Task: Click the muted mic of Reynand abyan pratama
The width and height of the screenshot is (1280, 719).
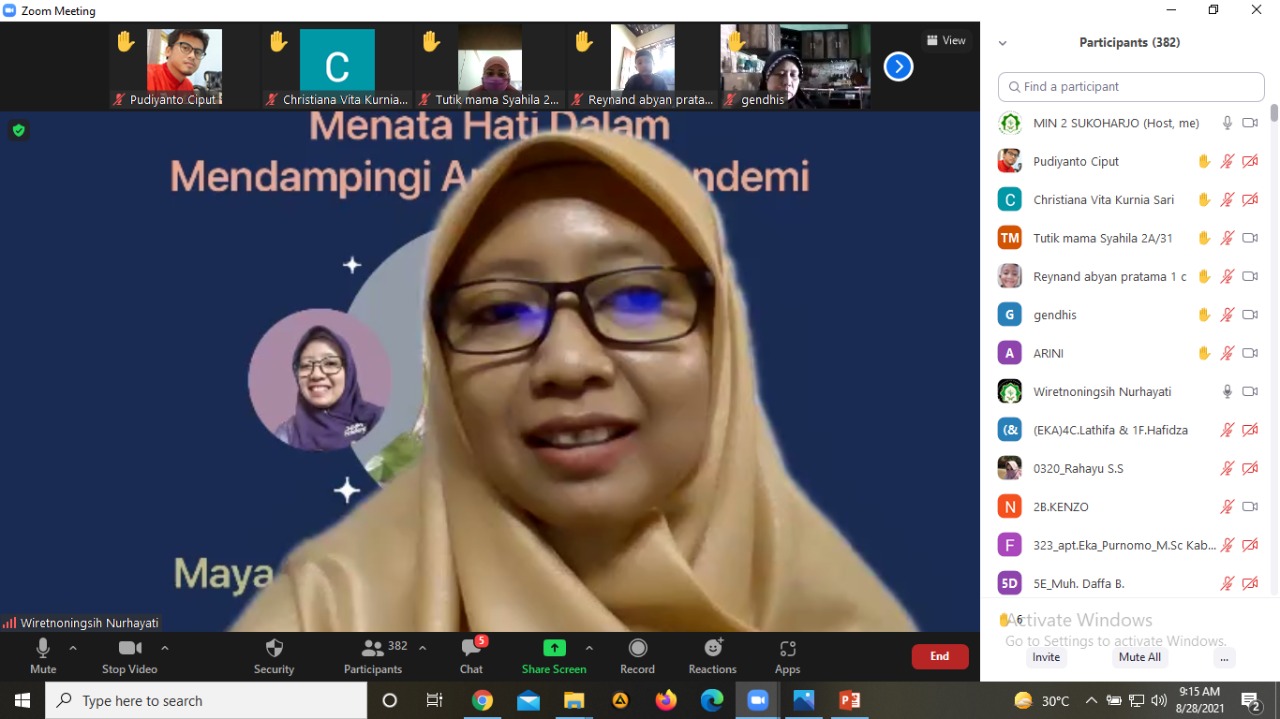Action: point(1228,276)
